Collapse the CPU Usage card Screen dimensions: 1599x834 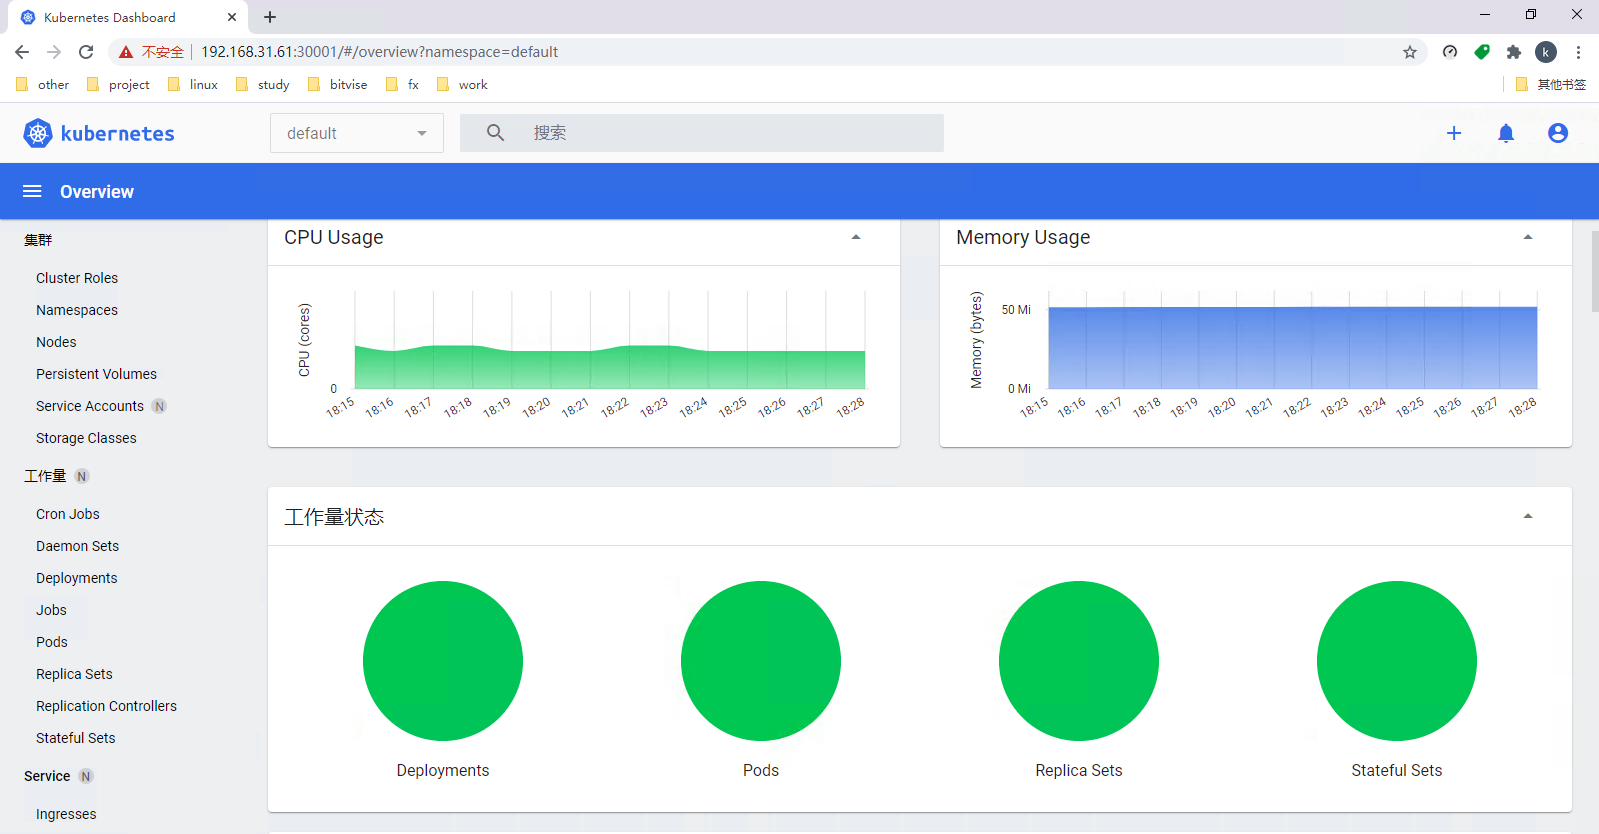856,237
